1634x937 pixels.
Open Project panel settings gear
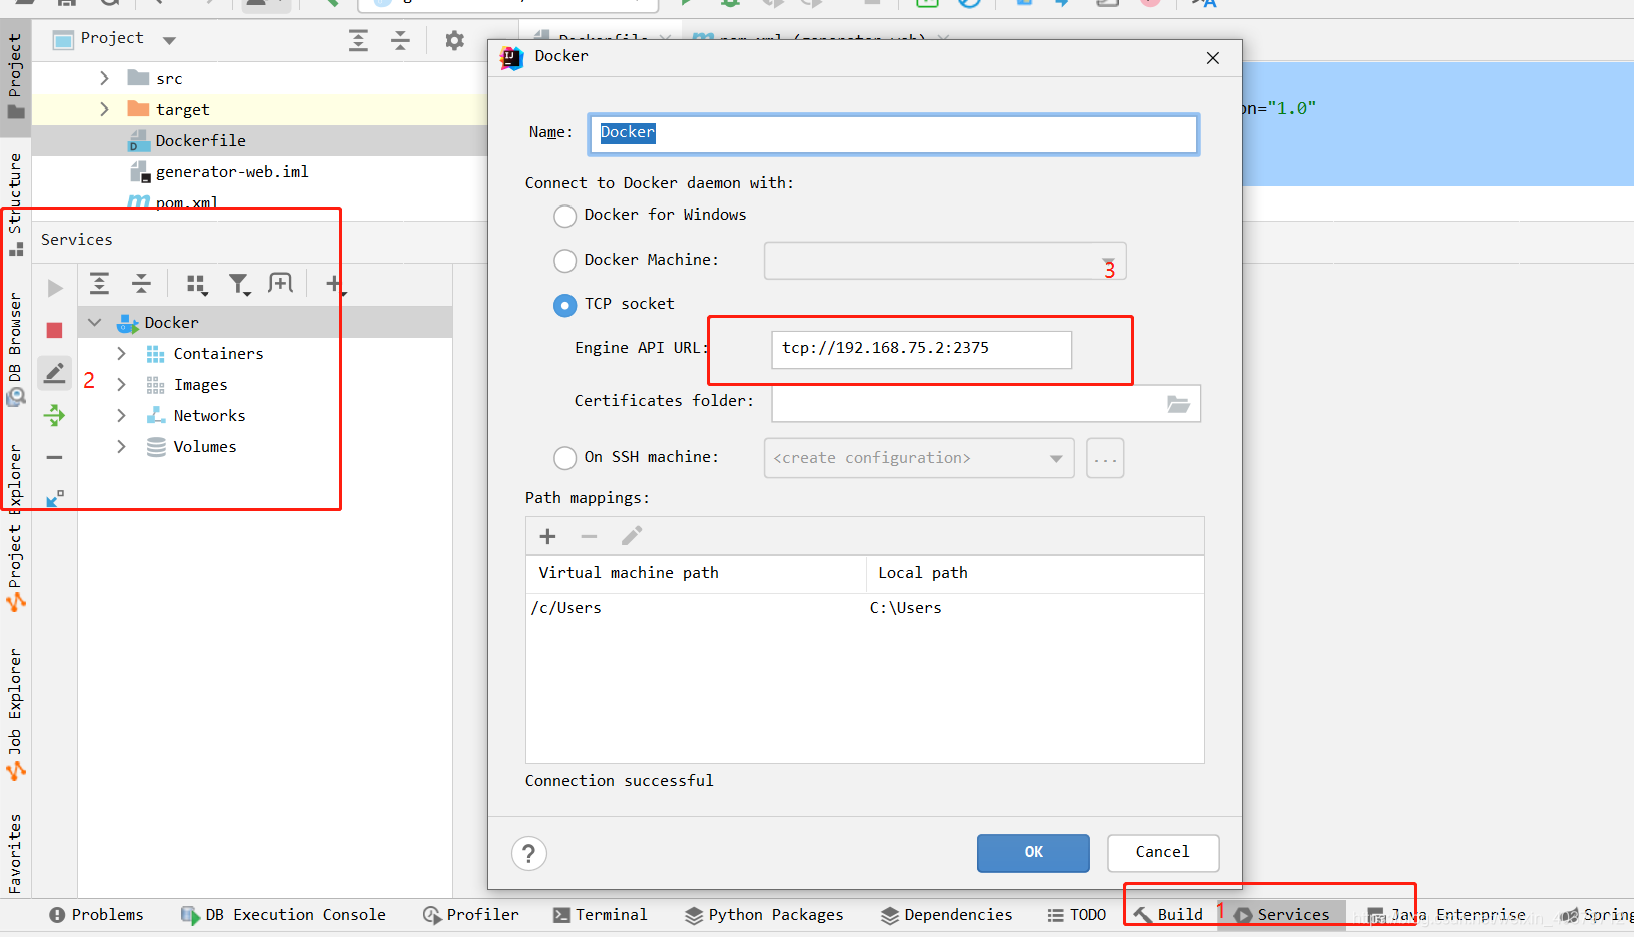click(x=454, y=40)
